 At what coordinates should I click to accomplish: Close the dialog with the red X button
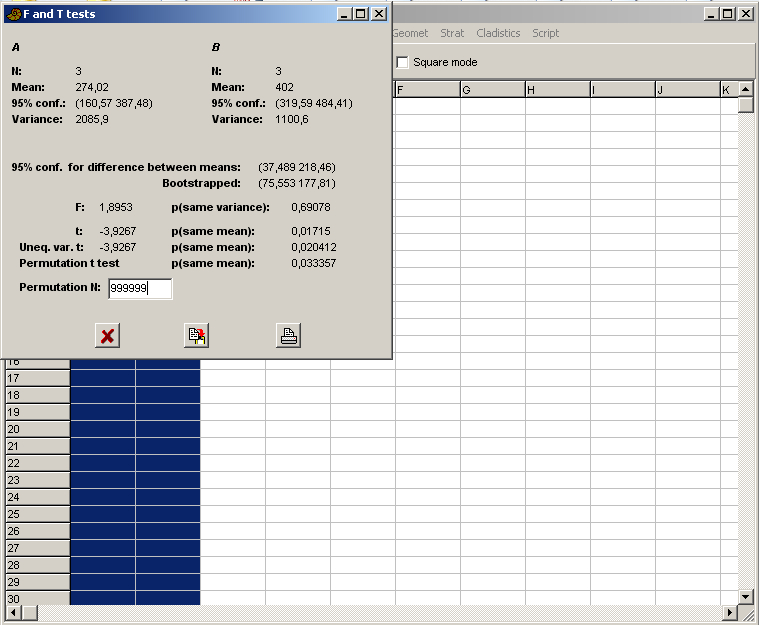108,336
